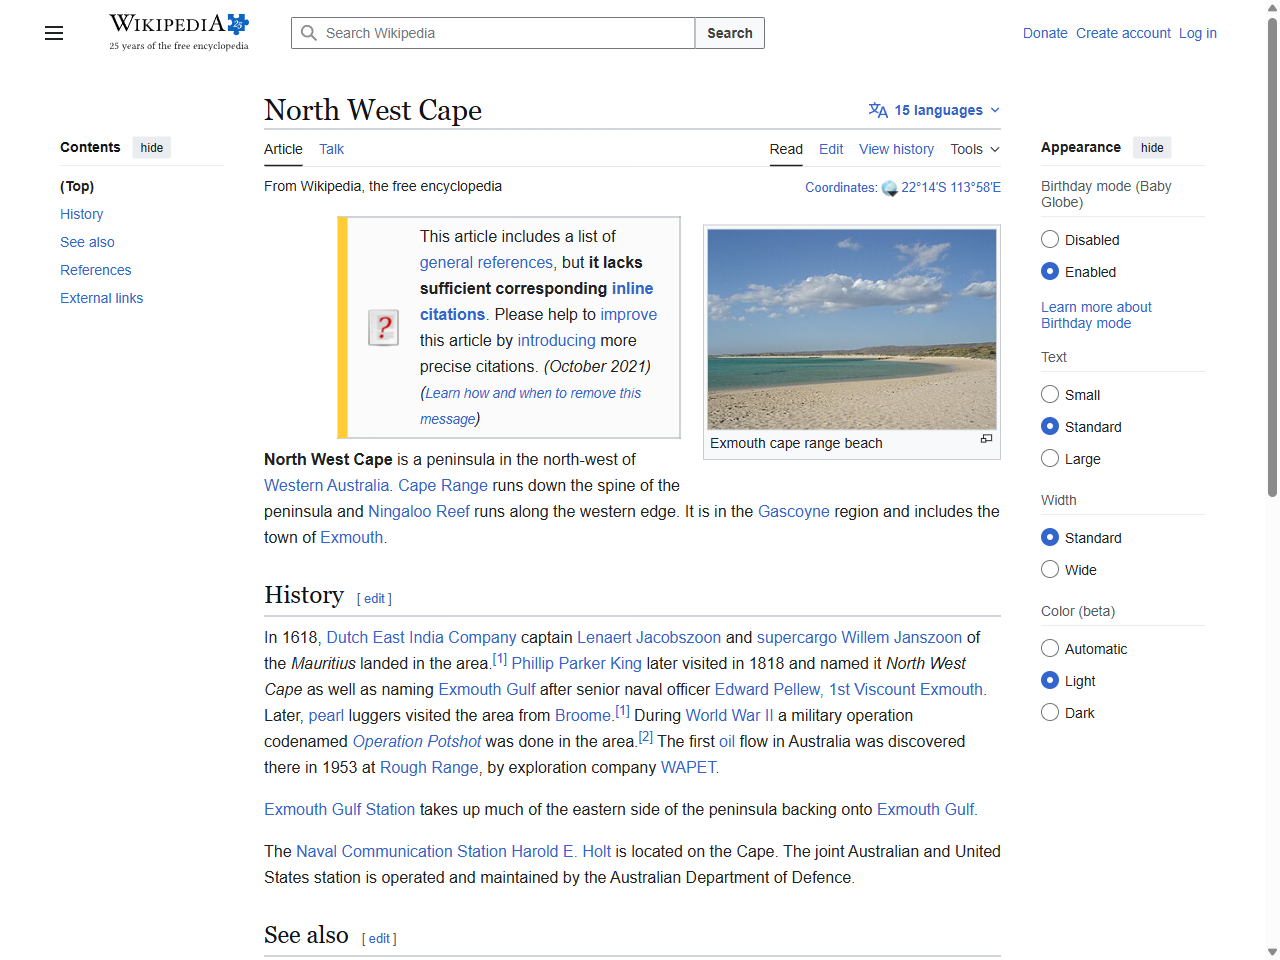Open the Exmouth Gulf Station link
Viewport: 1280px width, 960px height.
click(x=339, y=809)
